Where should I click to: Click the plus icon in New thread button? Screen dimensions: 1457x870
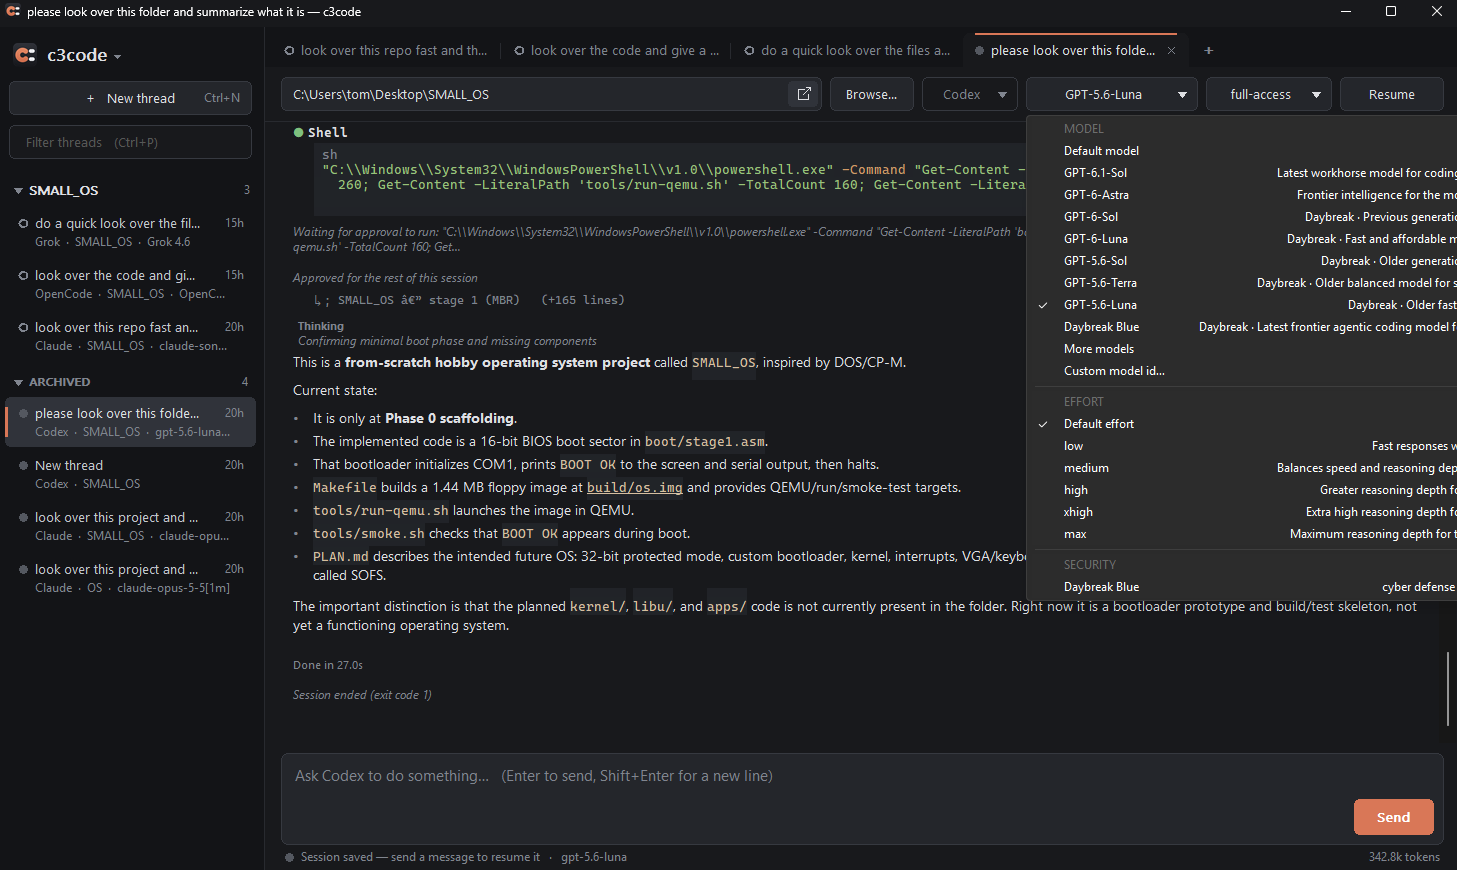90,98
